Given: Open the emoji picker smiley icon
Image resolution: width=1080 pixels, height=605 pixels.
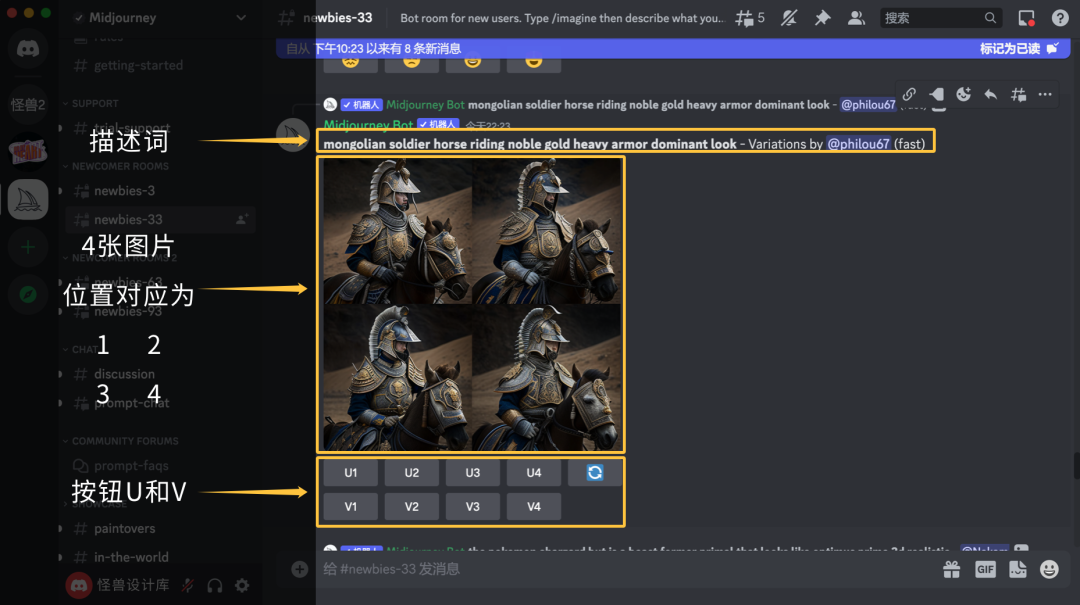Looking at the screenshot, I should coord(1049,569).
